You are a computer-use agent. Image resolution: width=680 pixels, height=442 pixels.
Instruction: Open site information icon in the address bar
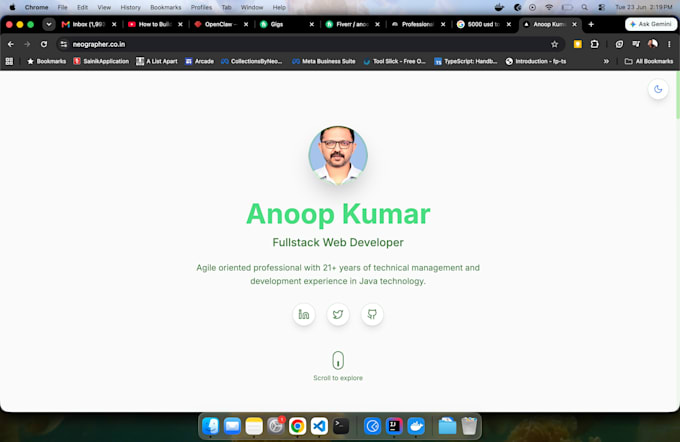64,44
